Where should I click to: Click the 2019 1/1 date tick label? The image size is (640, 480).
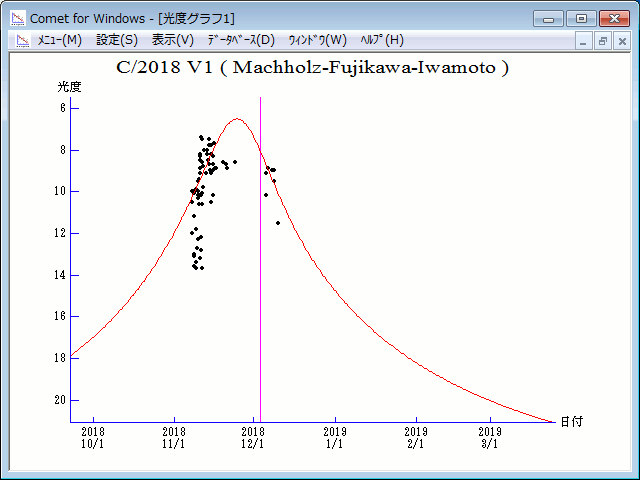pyautogui.click(x=335, y=438)
